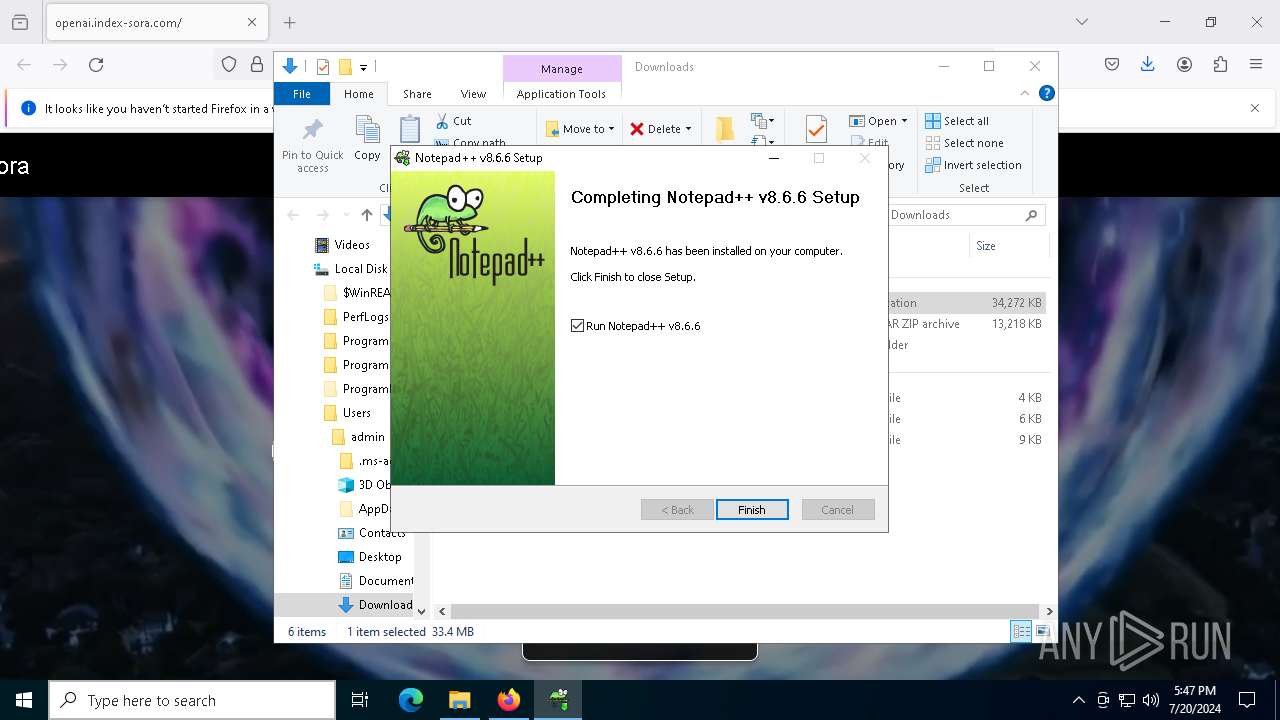Image resolution: width=1280 pixels, height=720 pixels.
Task: Click the magnifier in Downloads search box
Action: pyautogui.click(x=1031, y=215)
